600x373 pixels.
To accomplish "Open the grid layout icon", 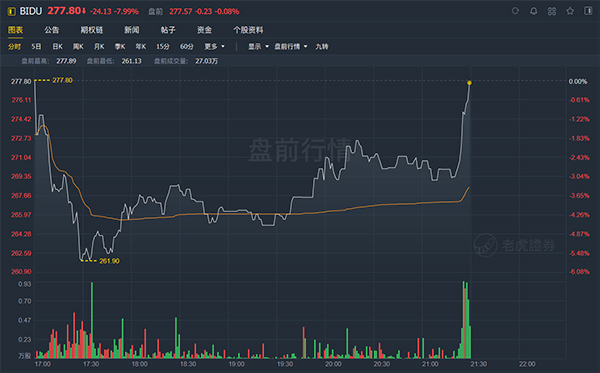I will [552, 11].
